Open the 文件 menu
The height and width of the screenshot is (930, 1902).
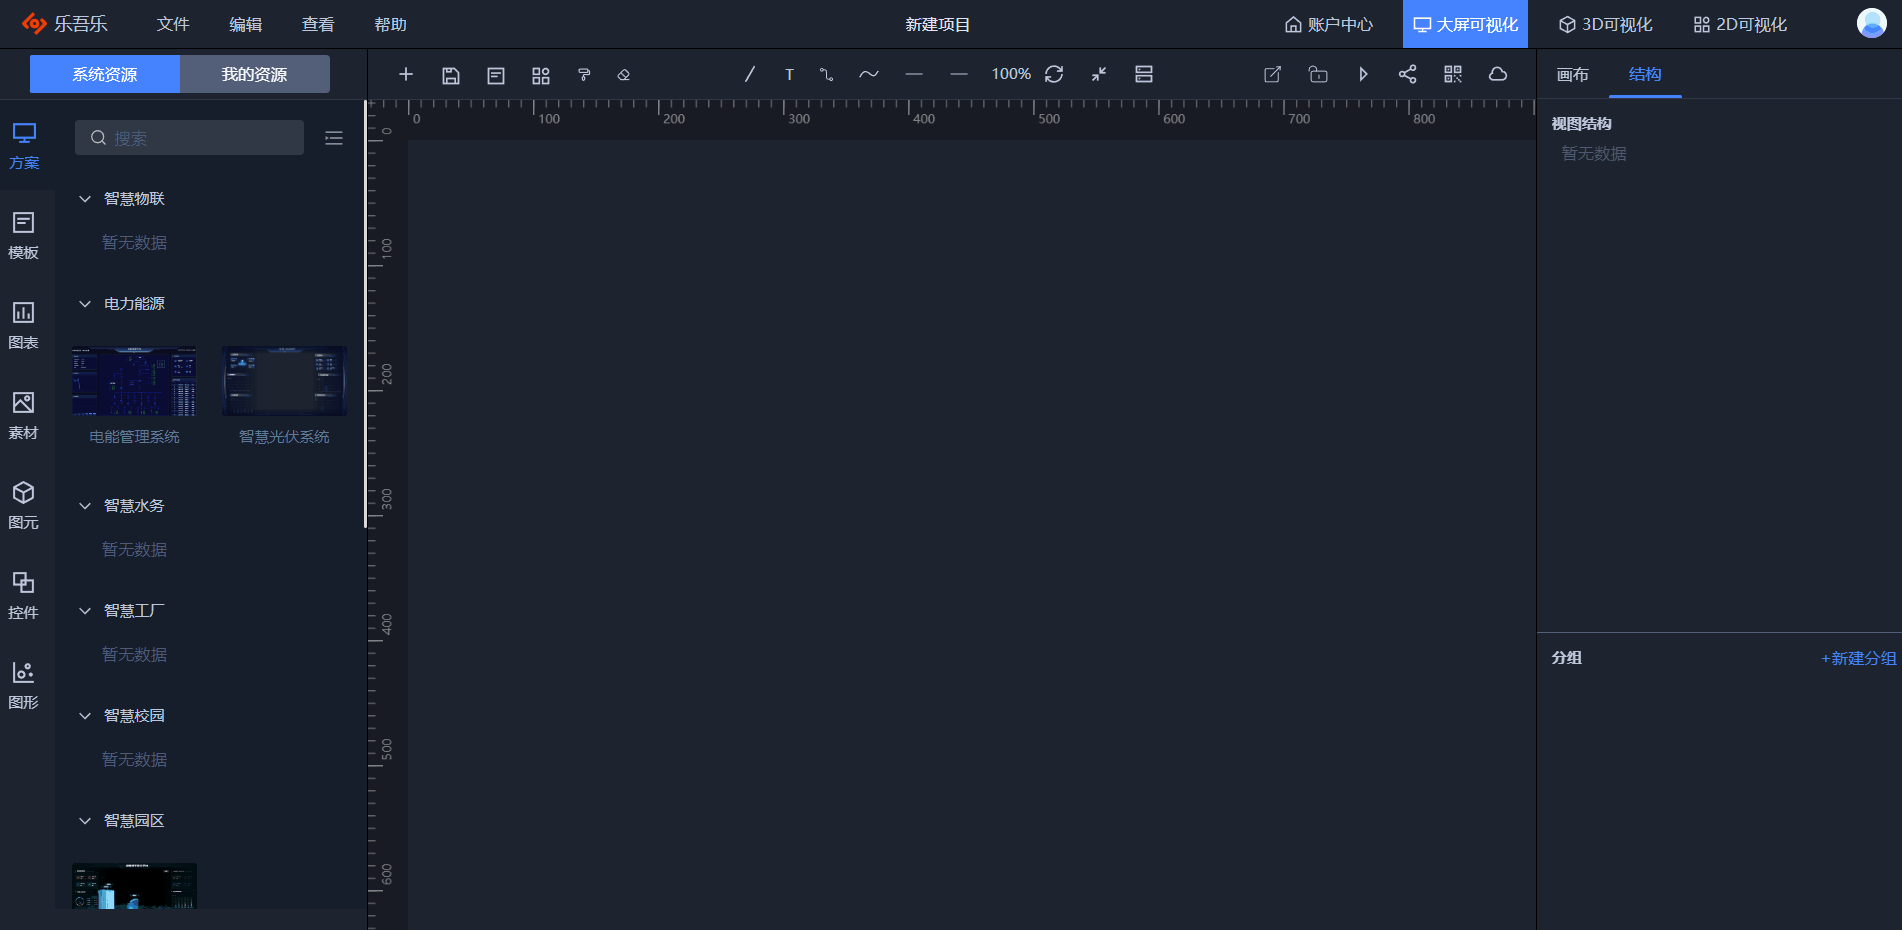pyautogui.click(x=173, y=24)
